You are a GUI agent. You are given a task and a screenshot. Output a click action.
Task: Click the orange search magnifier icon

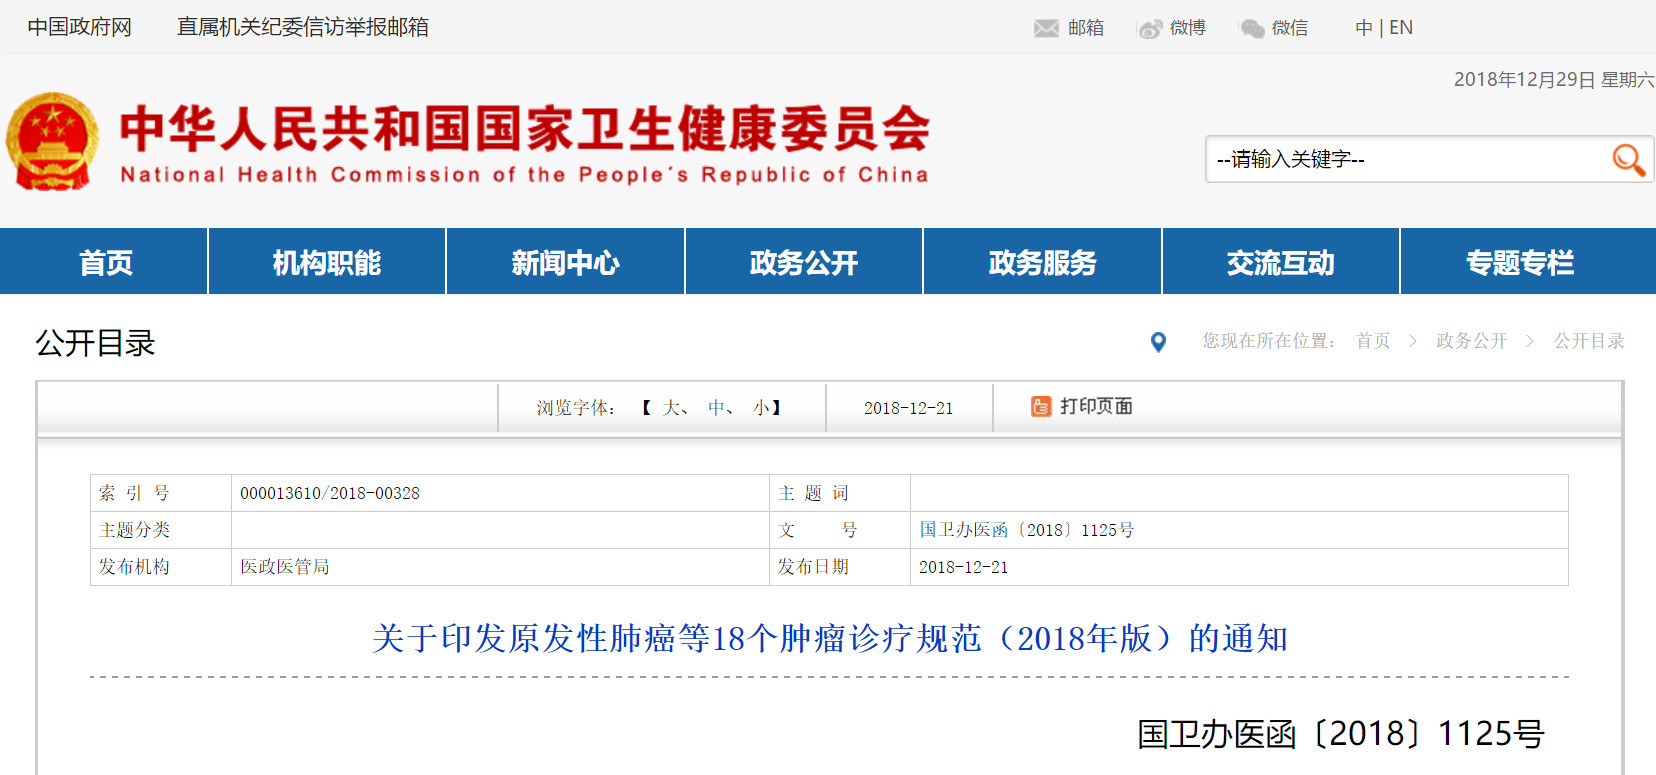tap(1628, 159)
